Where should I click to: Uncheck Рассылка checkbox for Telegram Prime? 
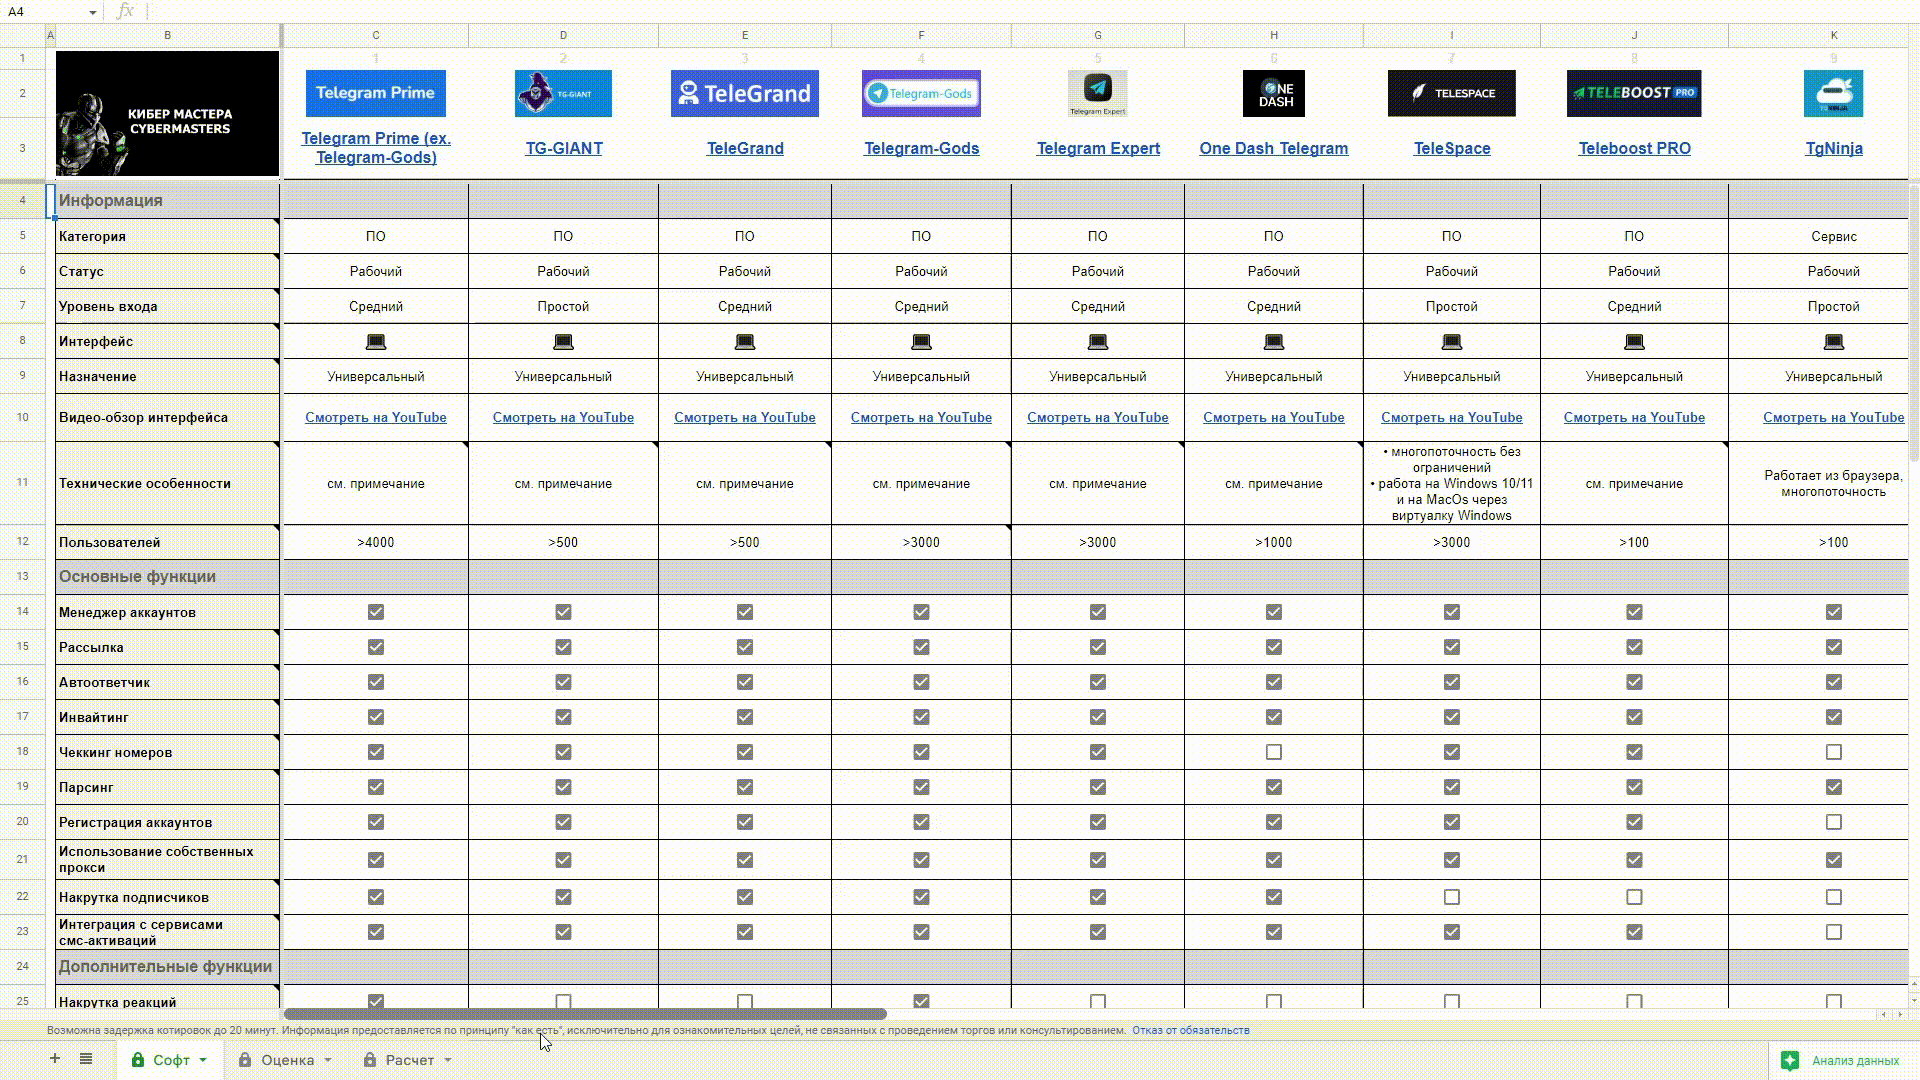[x=375, y=647]
